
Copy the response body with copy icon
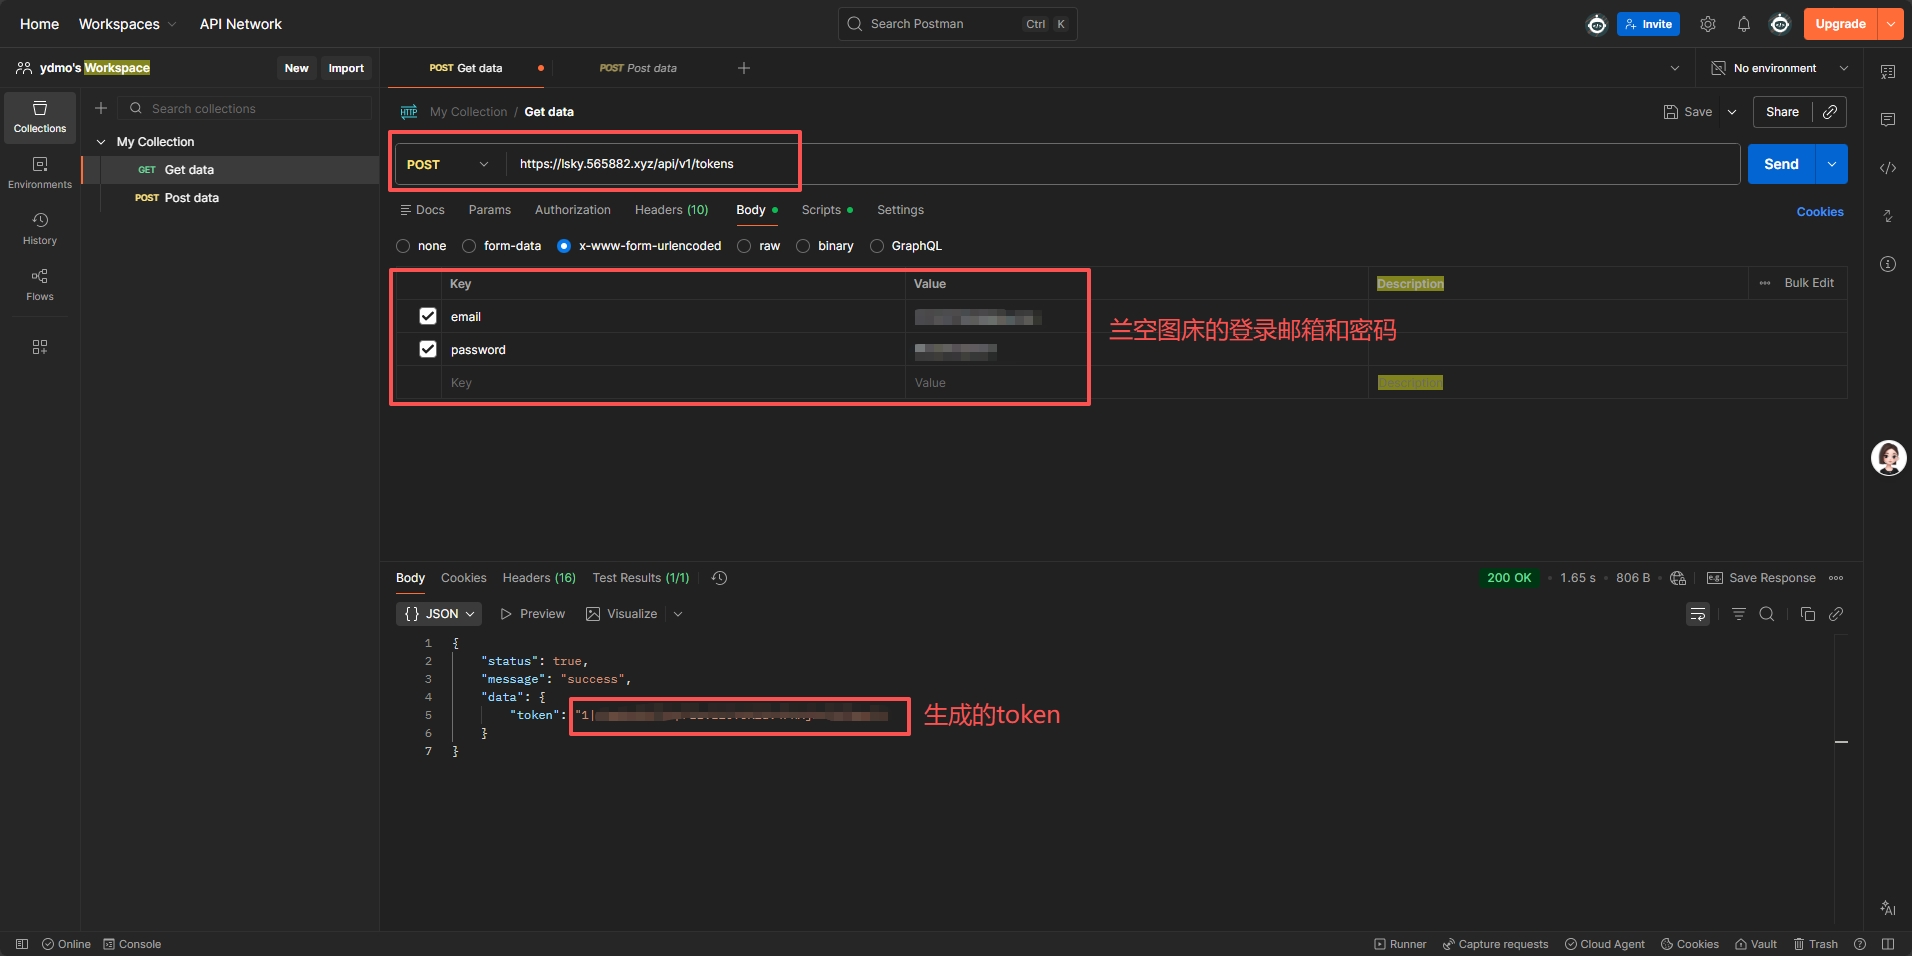[1807, 614]
